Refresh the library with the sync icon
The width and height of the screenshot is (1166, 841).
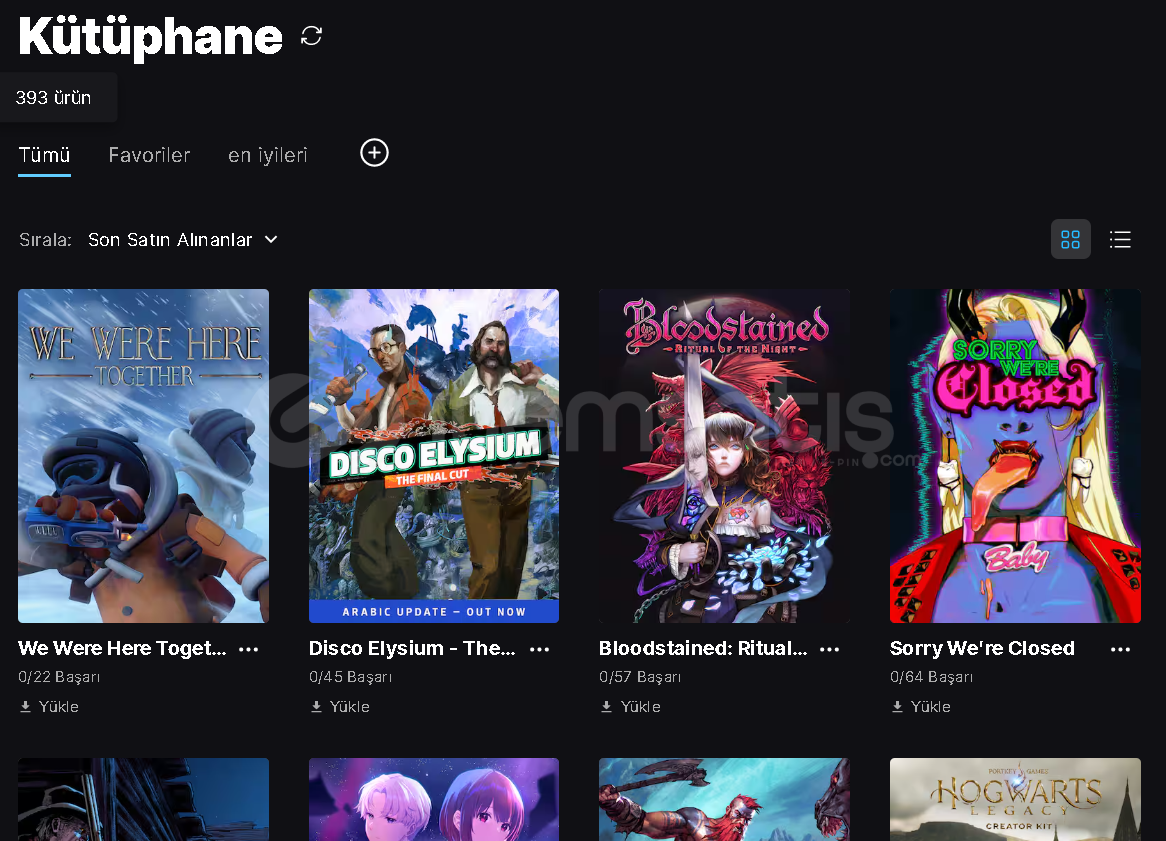tap(312, 36)
